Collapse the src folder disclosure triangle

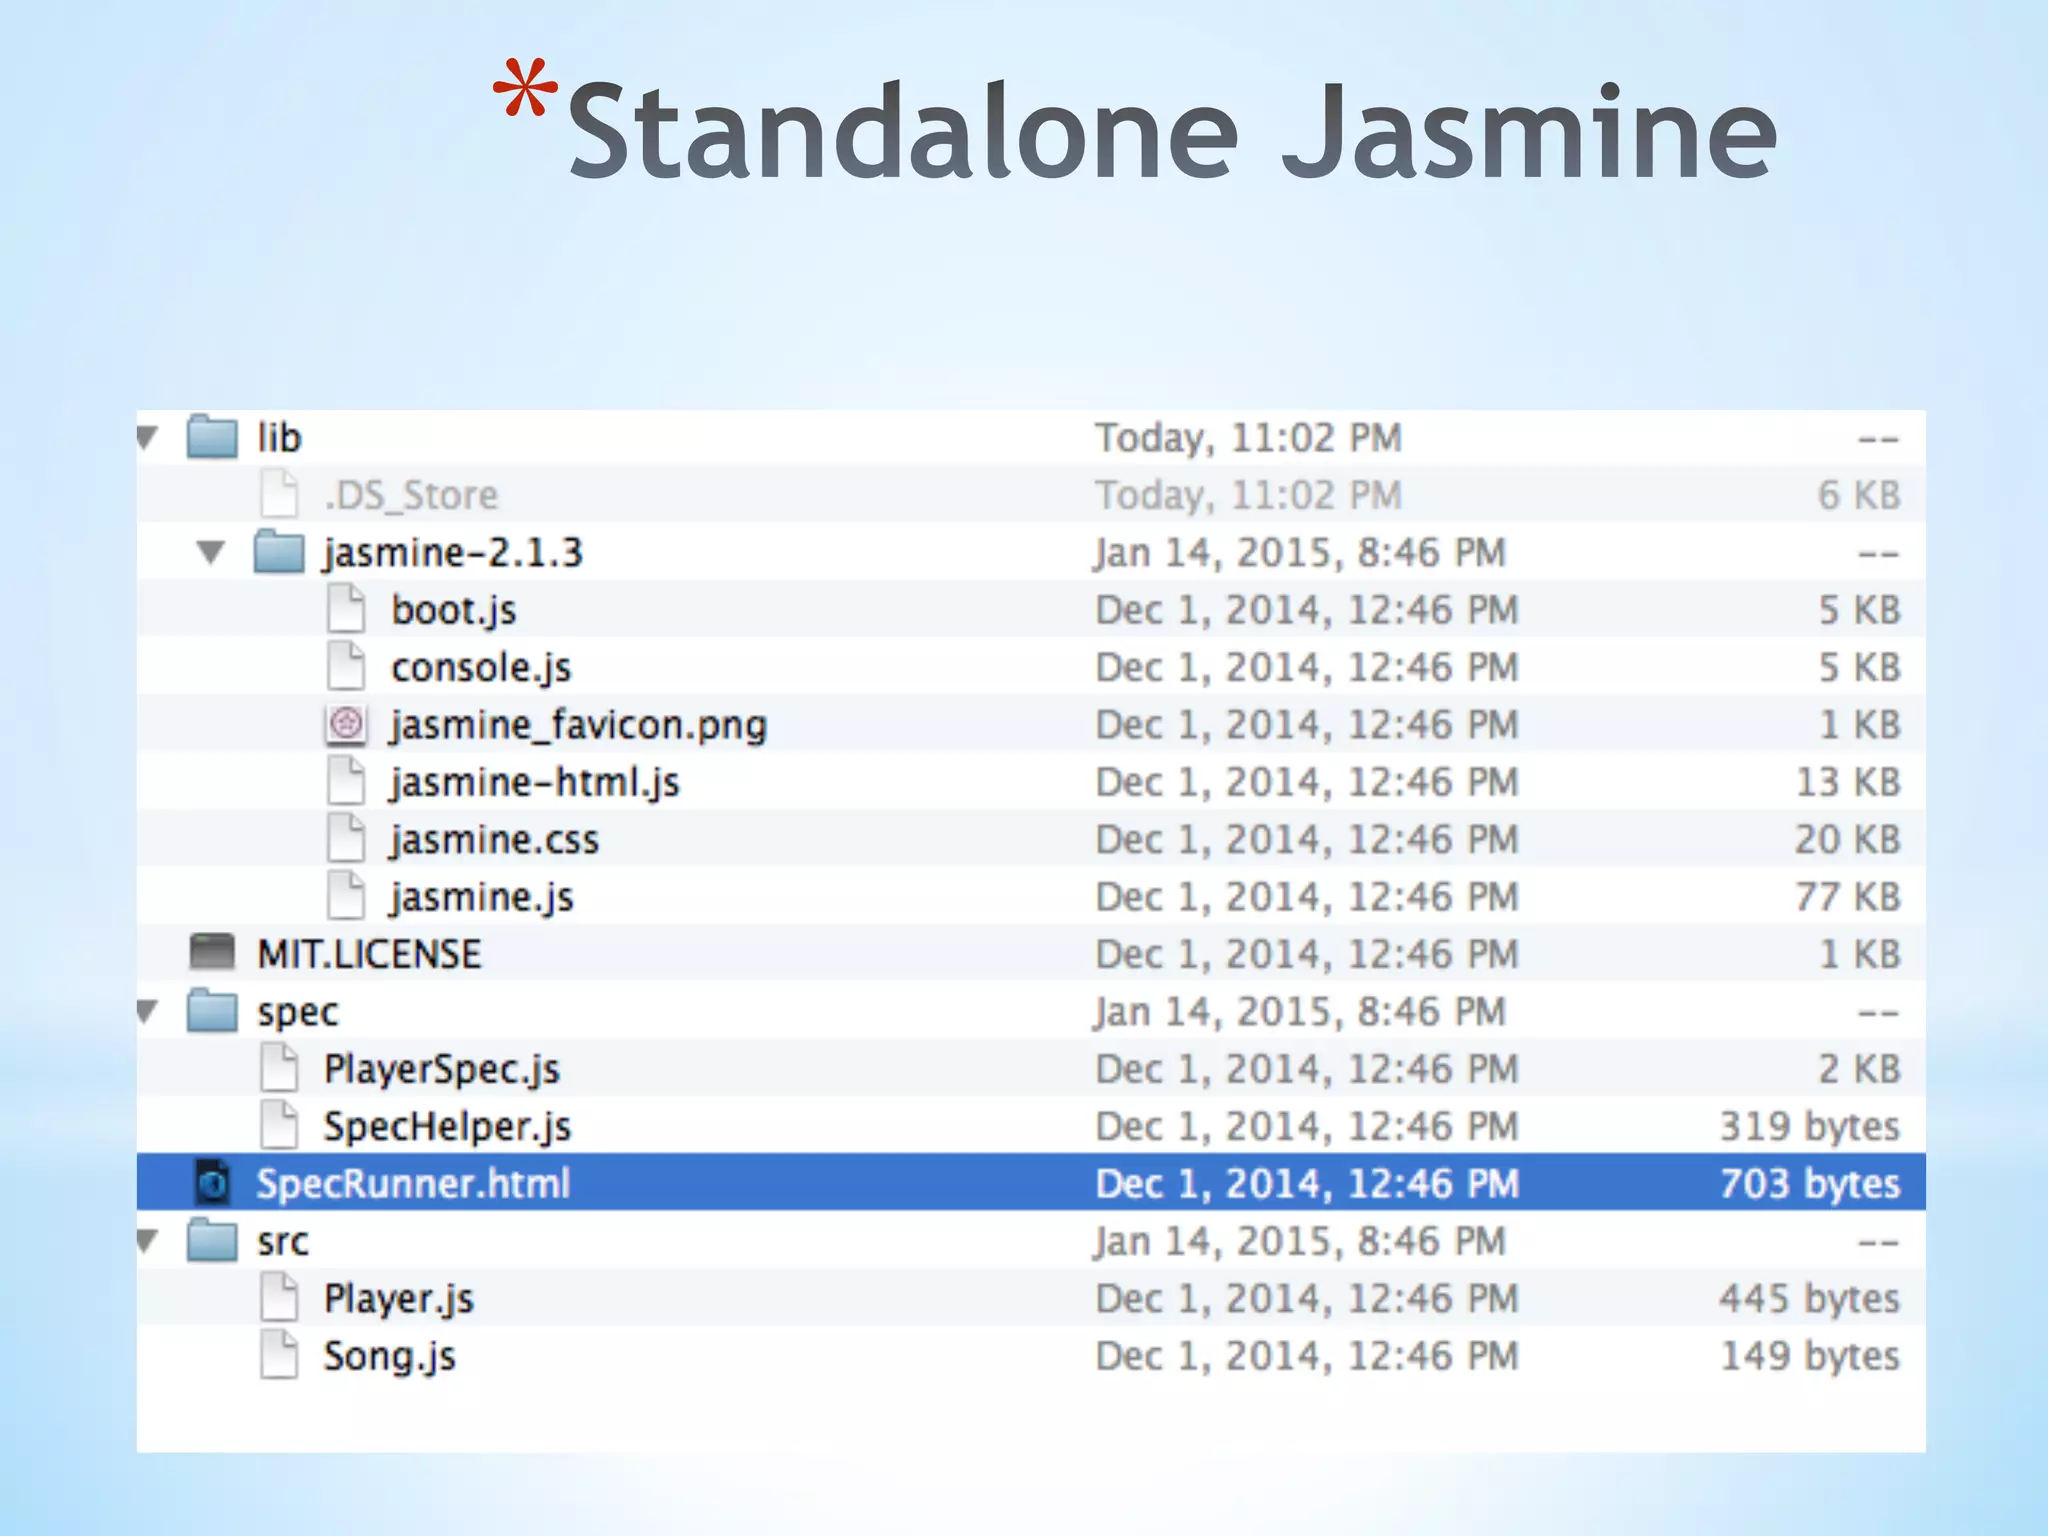click(148, 1241)
